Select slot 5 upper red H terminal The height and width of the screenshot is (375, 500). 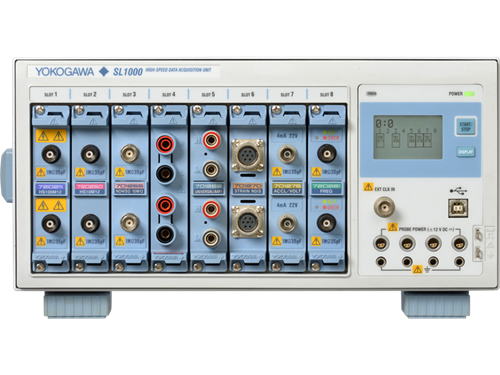point(211,140)
